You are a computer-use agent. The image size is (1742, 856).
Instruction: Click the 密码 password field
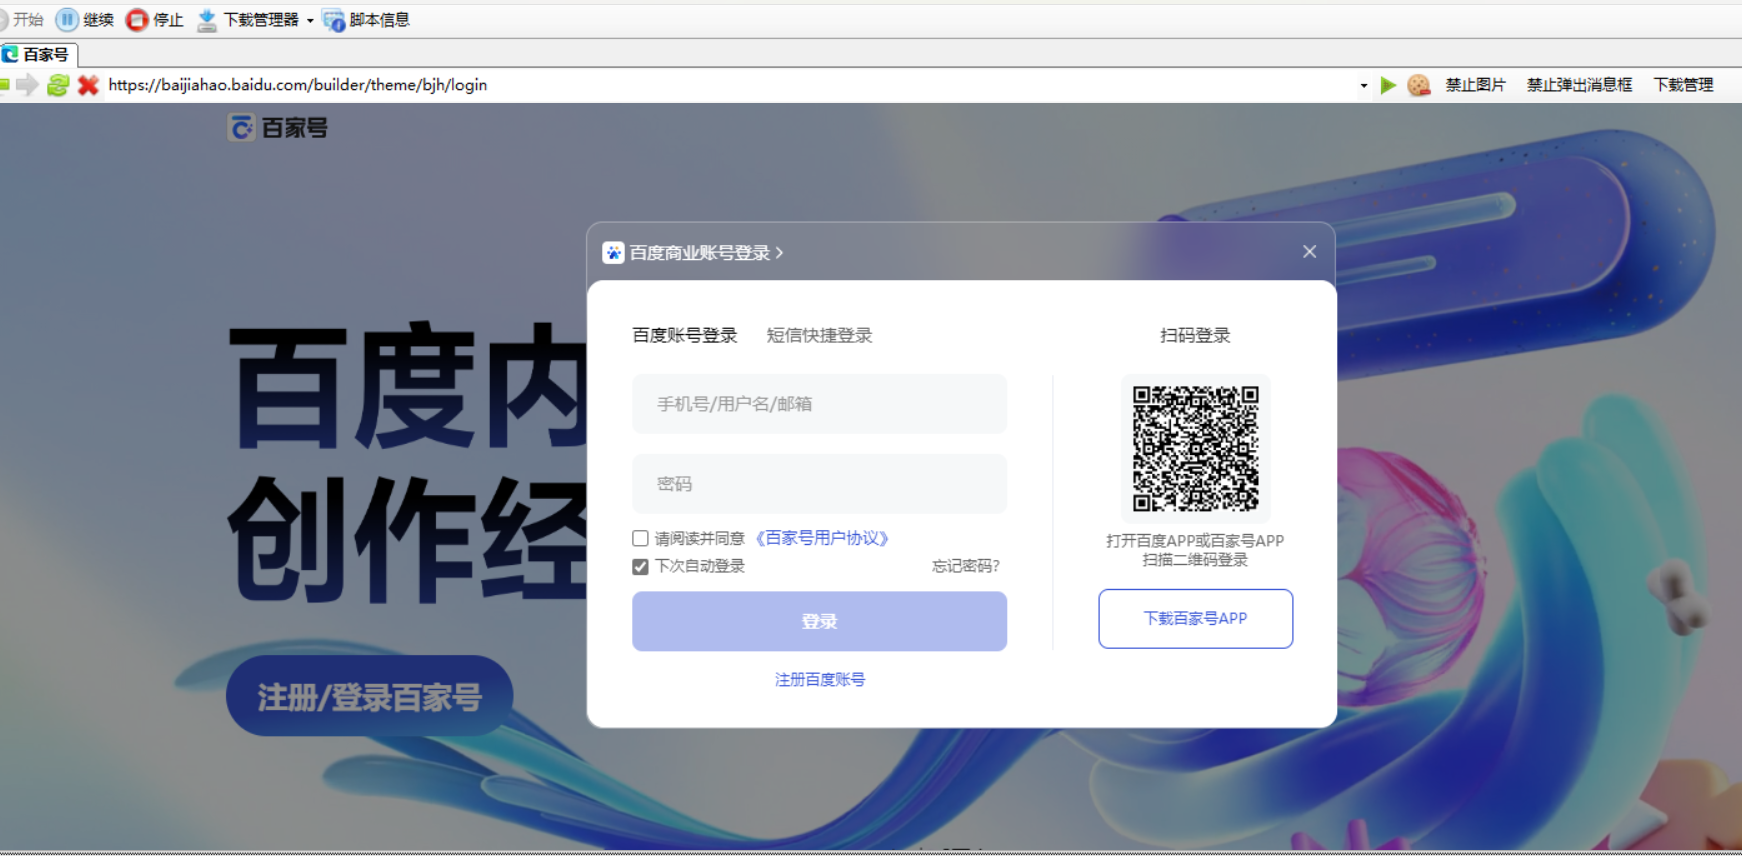(819, 484)
